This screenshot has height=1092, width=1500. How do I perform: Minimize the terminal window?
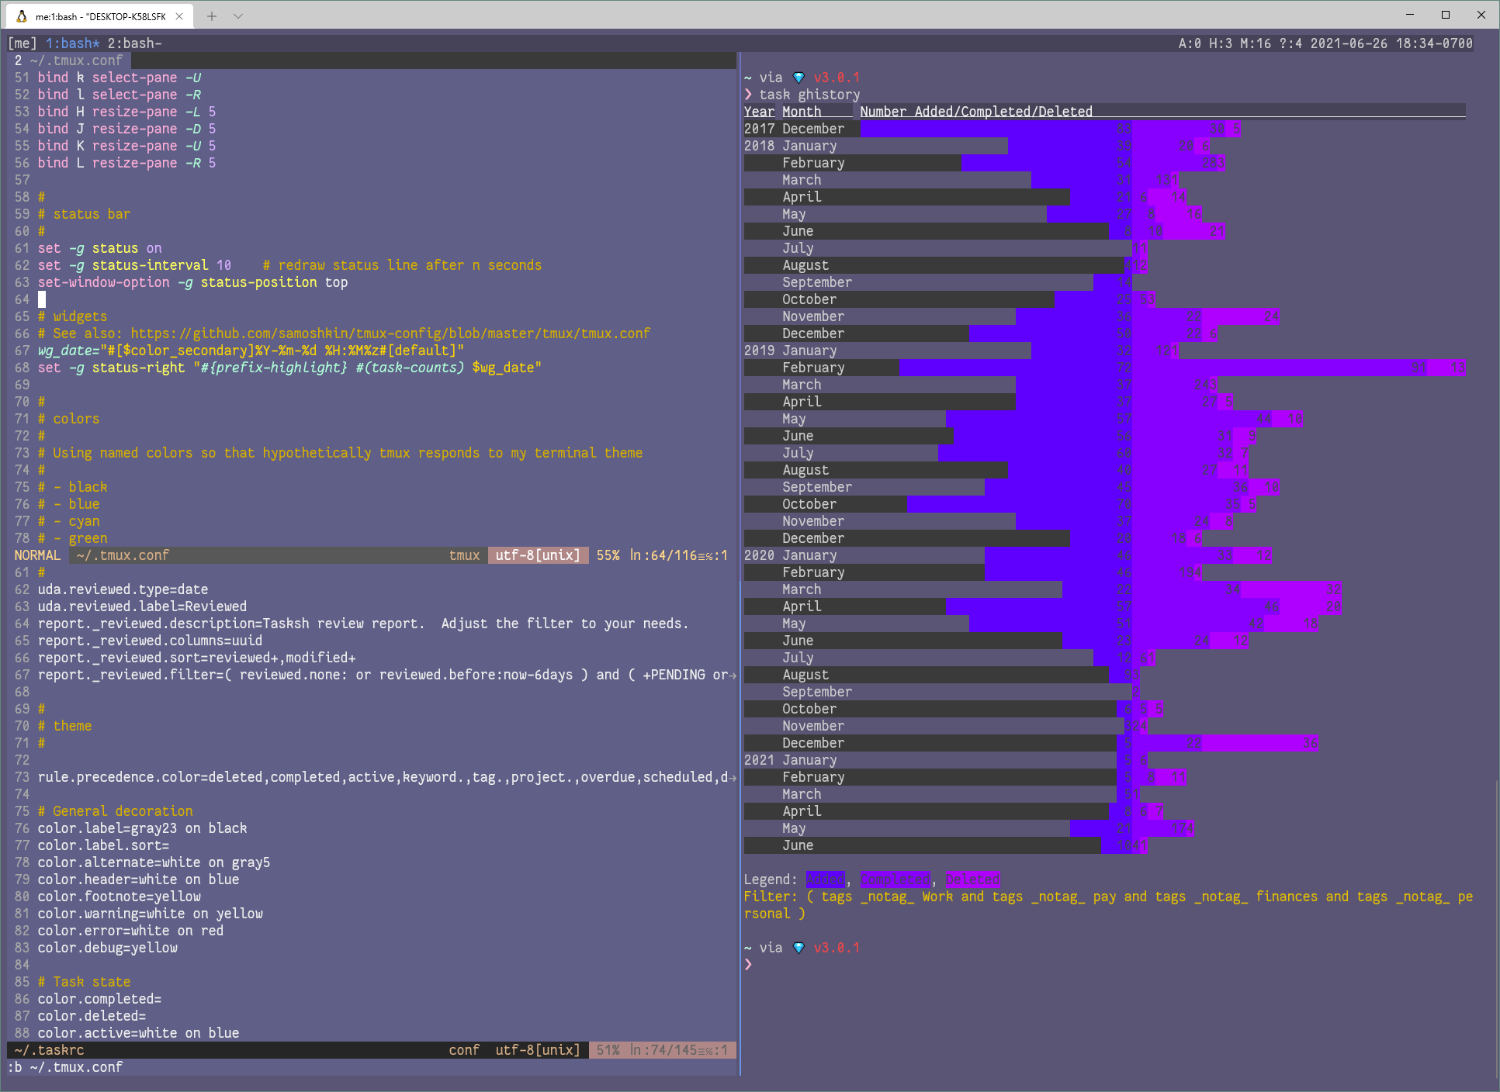[1410, 14]
